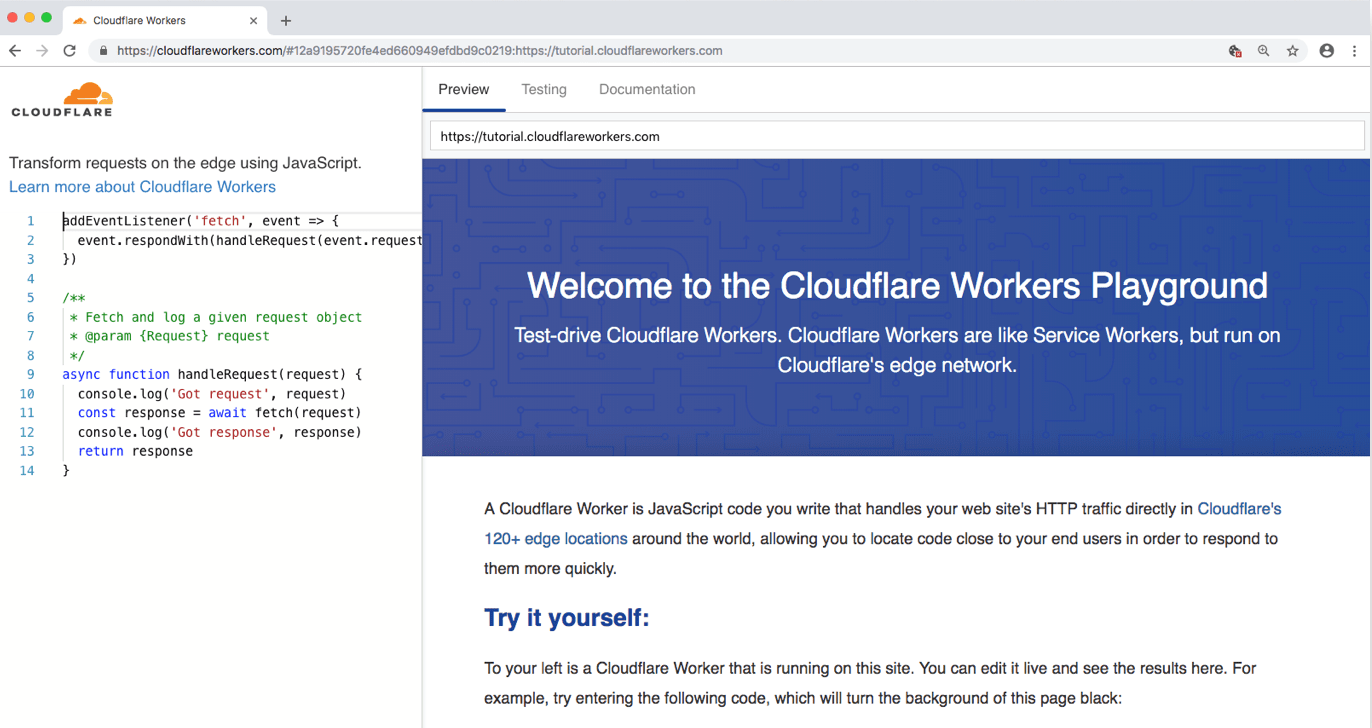Screen dimensions: 1372x728
Task: Open a new tab with the plus button
Action: (x=286, y=20)
